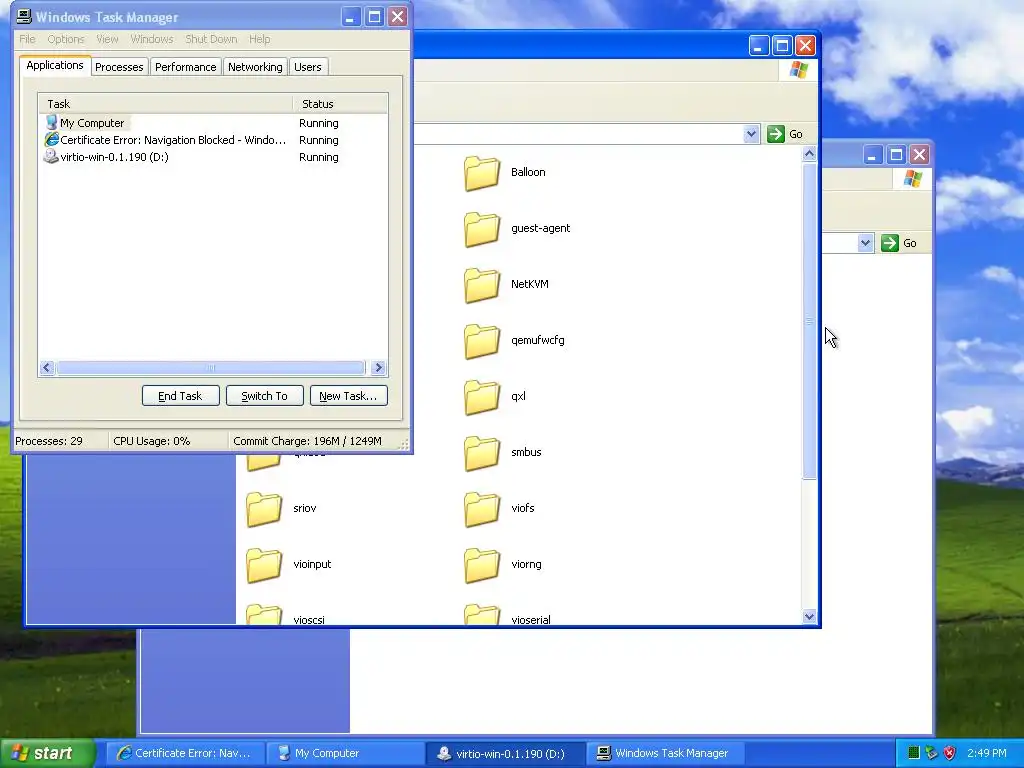Switch to the Networking tab
Screen dimensions: 1024x768
click(255, 67)
